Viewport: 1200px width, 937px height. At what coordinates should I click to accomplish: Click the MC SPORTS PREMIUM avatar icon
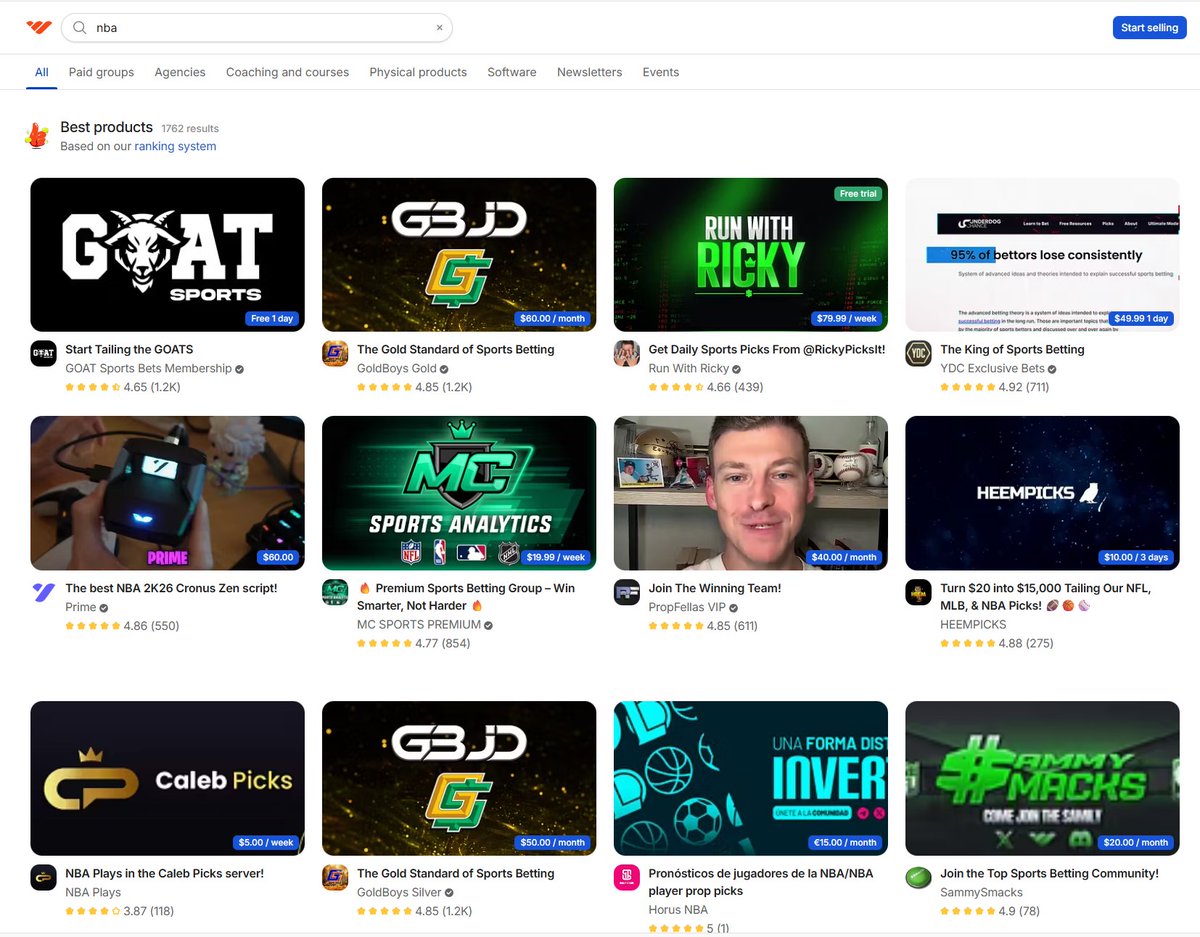click(335, 593)
